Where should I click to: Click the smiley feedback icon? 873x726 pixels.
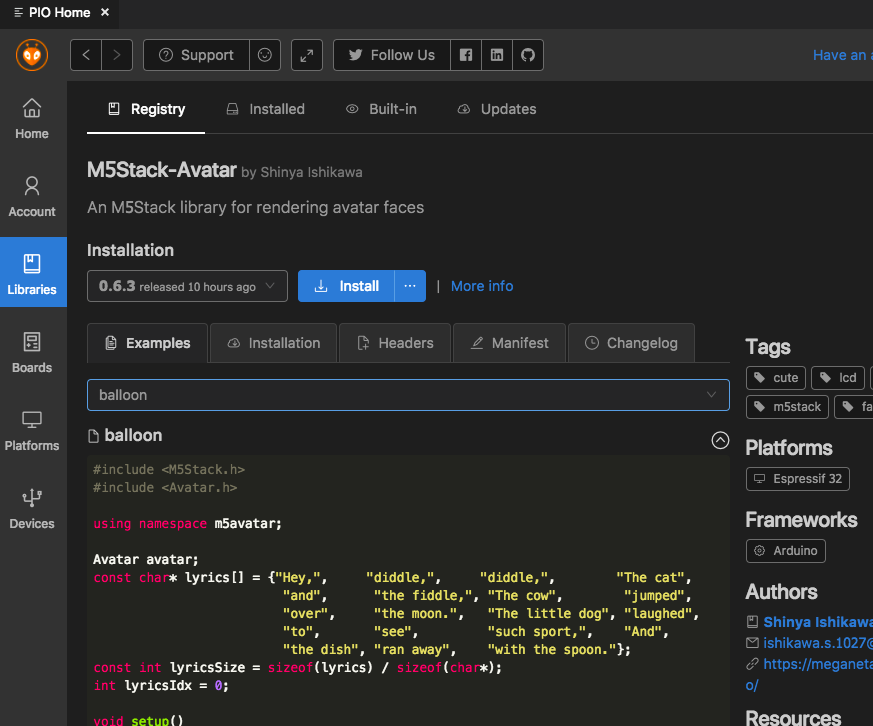point(265,55)
